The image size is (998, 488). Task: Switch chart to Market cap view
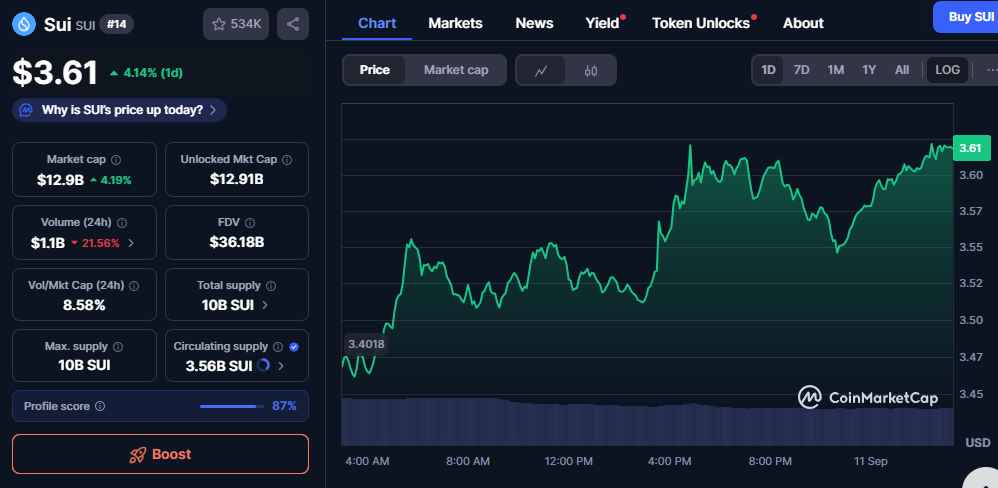[x=456, y=70]
